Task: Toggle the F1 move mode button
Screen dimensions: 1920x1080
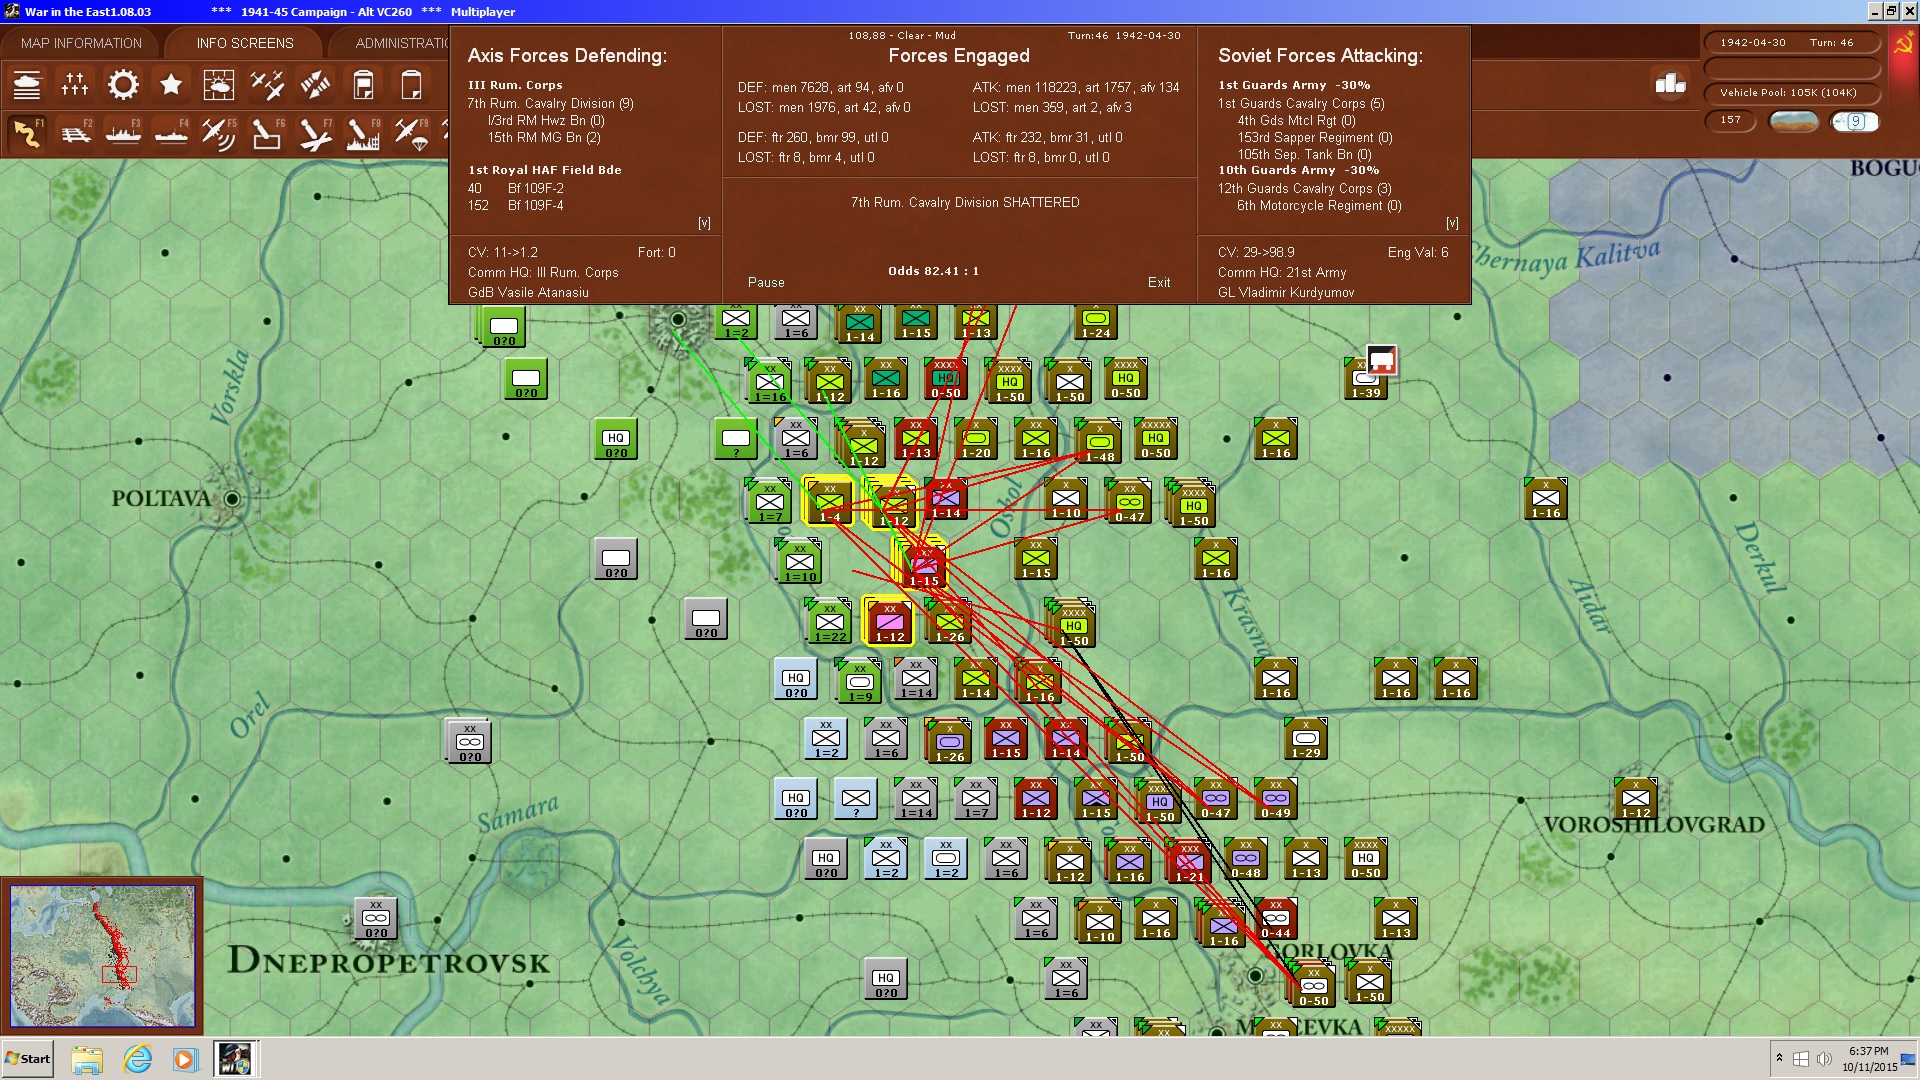Action: 27,133
